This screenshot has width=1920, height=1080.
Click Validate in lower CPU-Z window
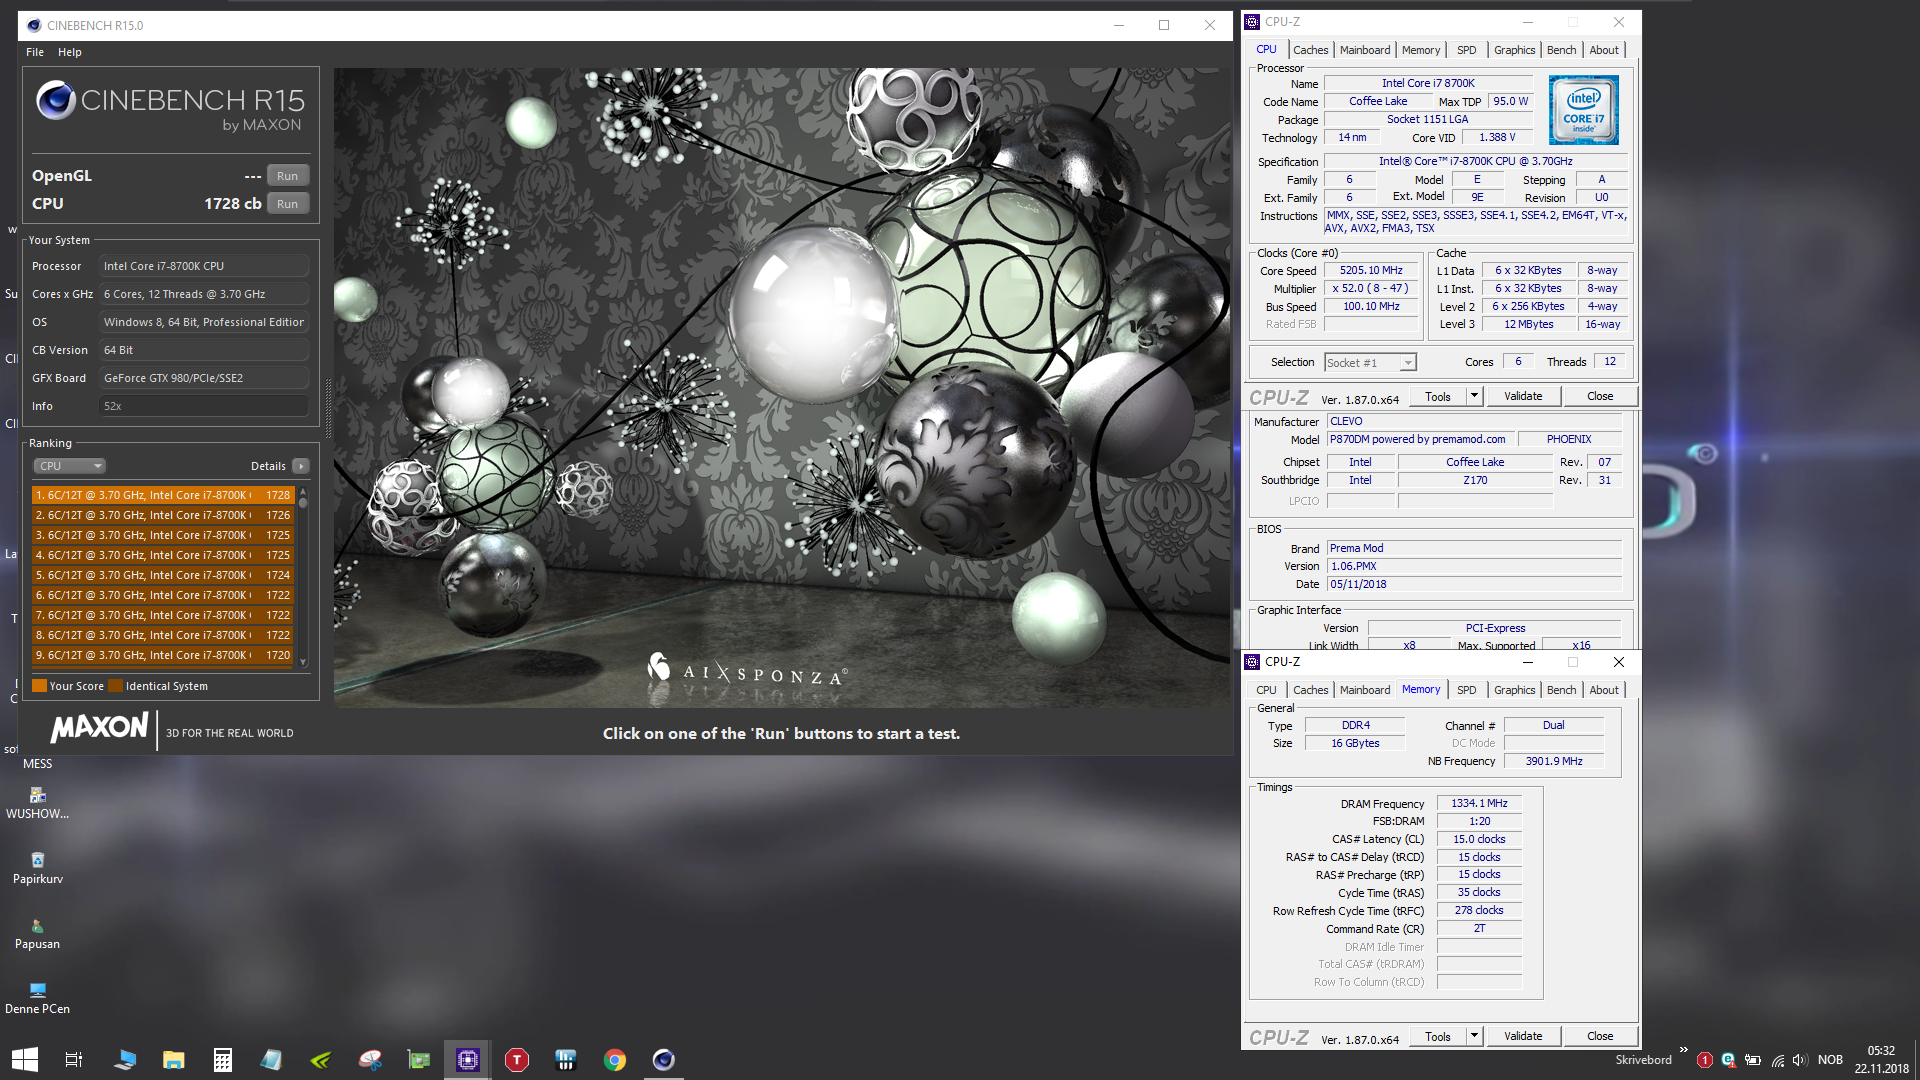coord(1523,1036)
